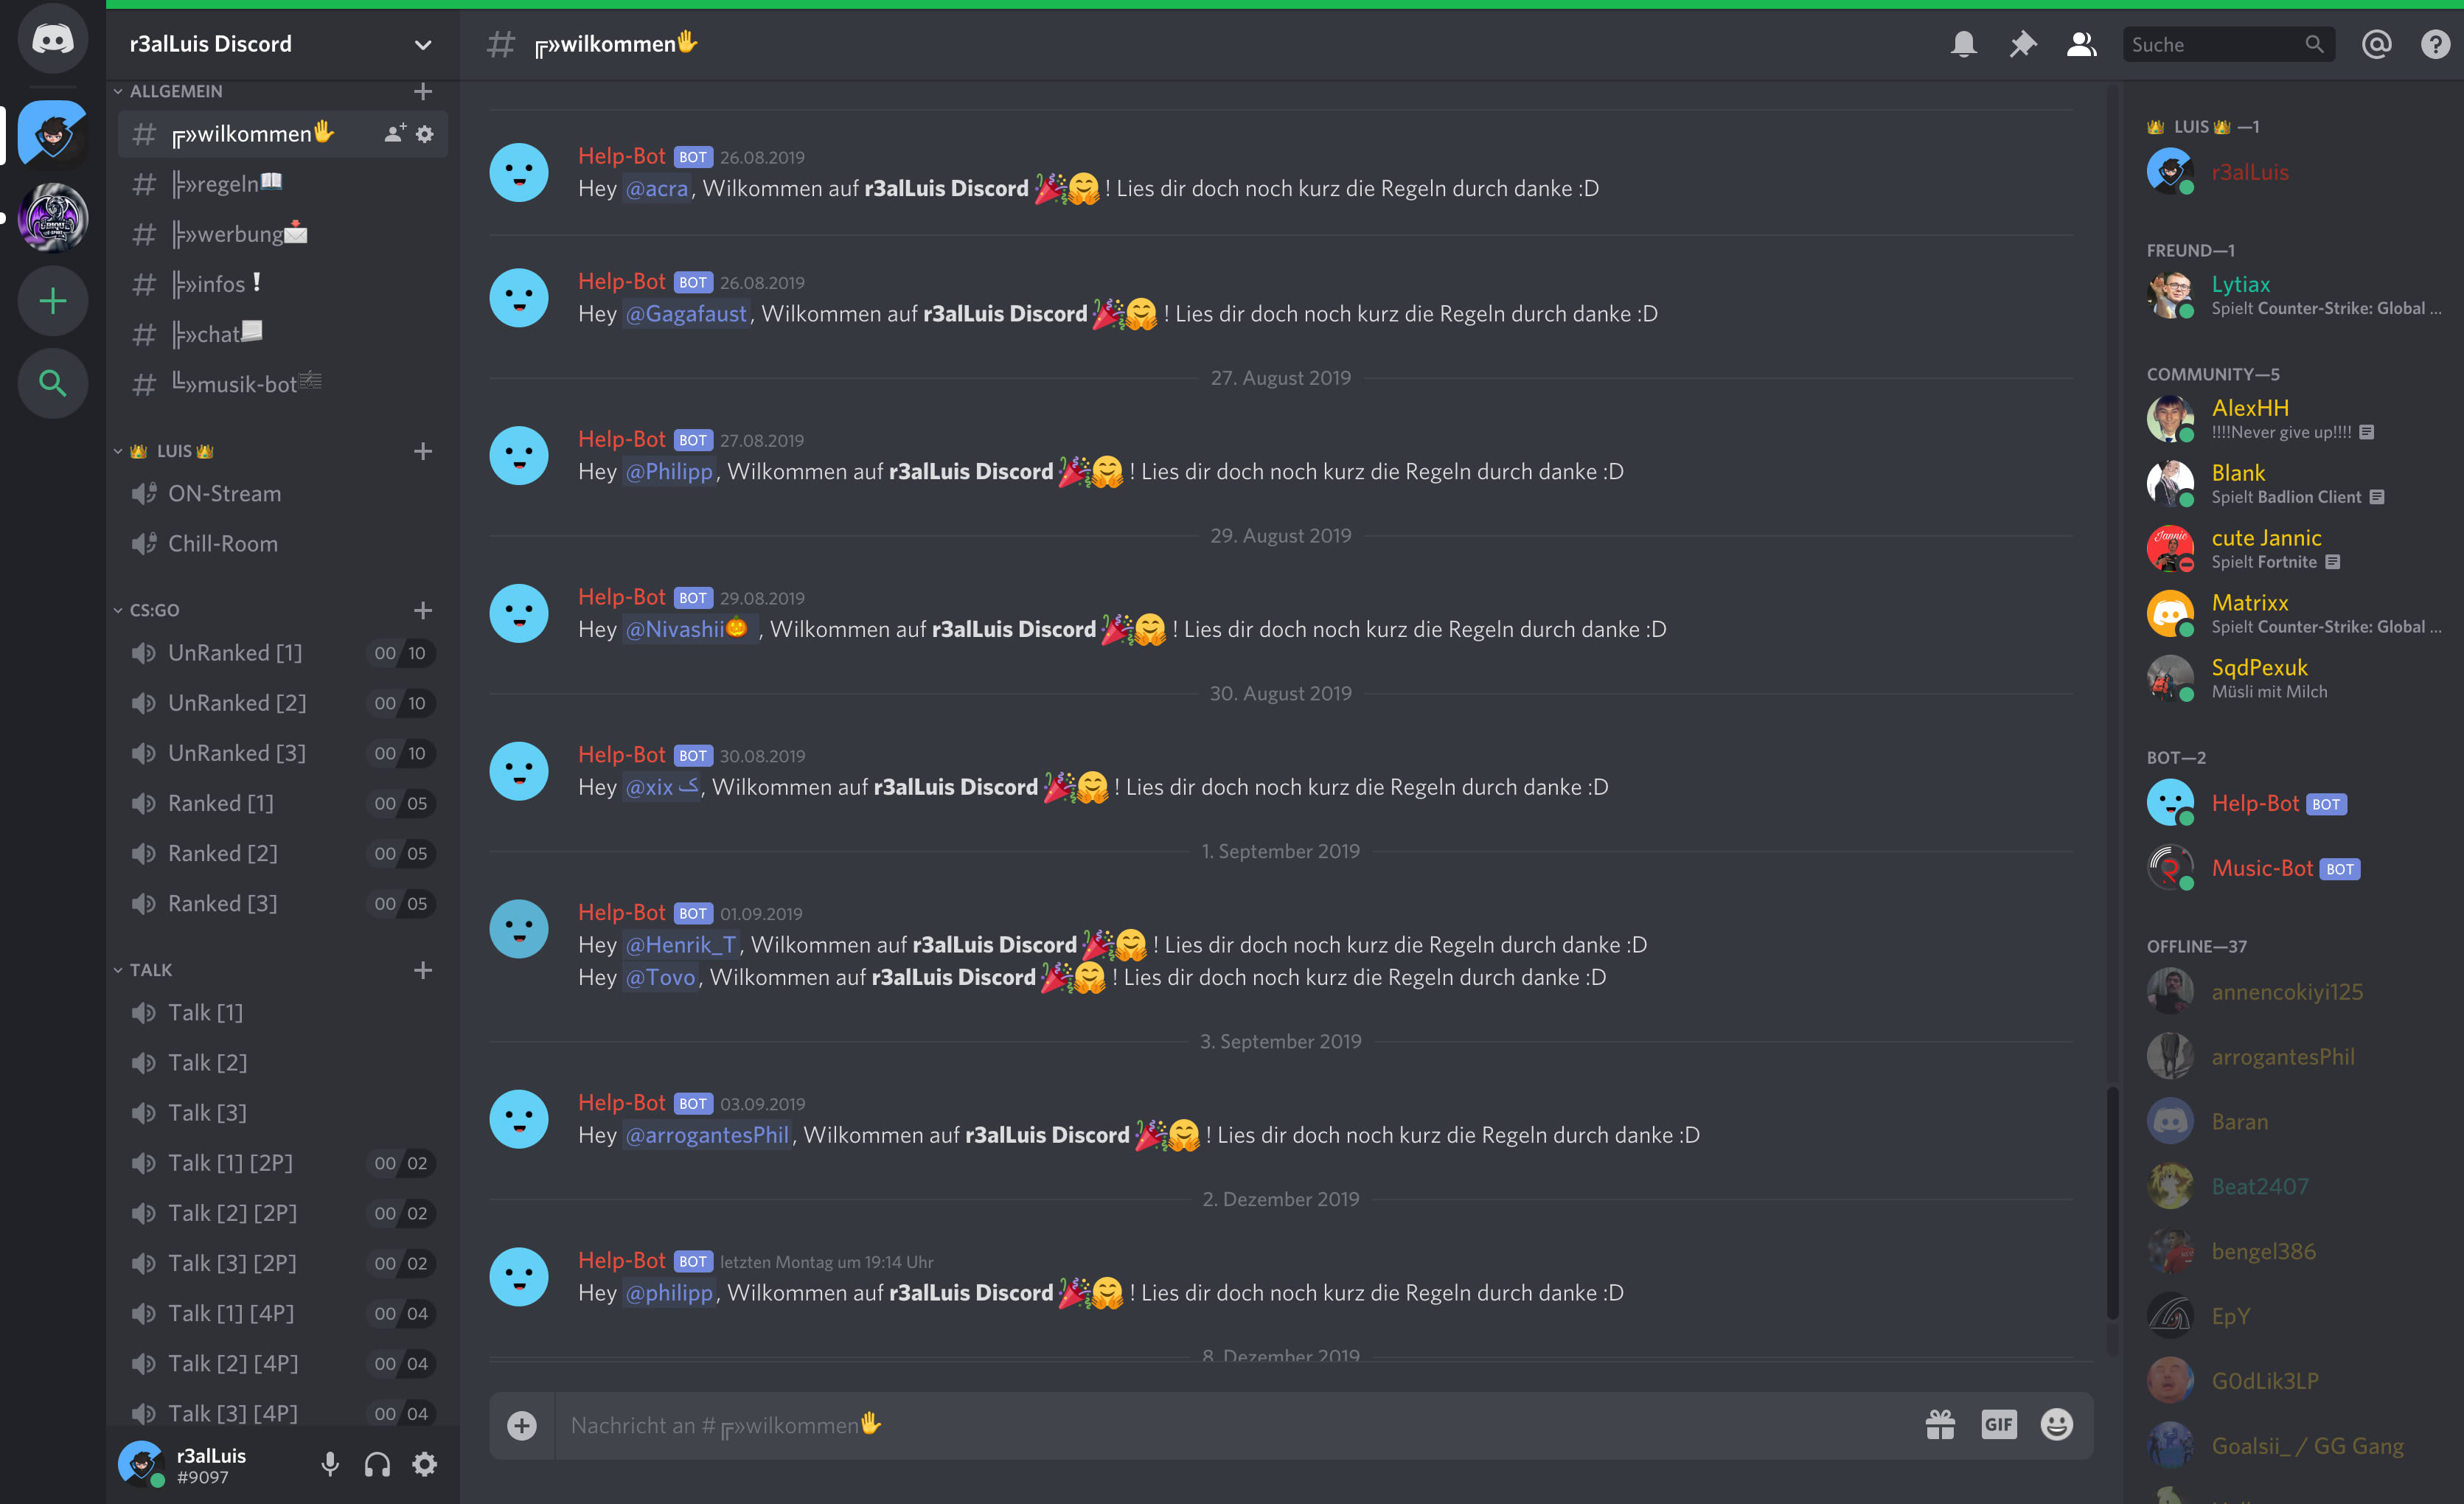Open the GIF picker
Screen dimensions: 2464x1504
click(1999, 1424)
